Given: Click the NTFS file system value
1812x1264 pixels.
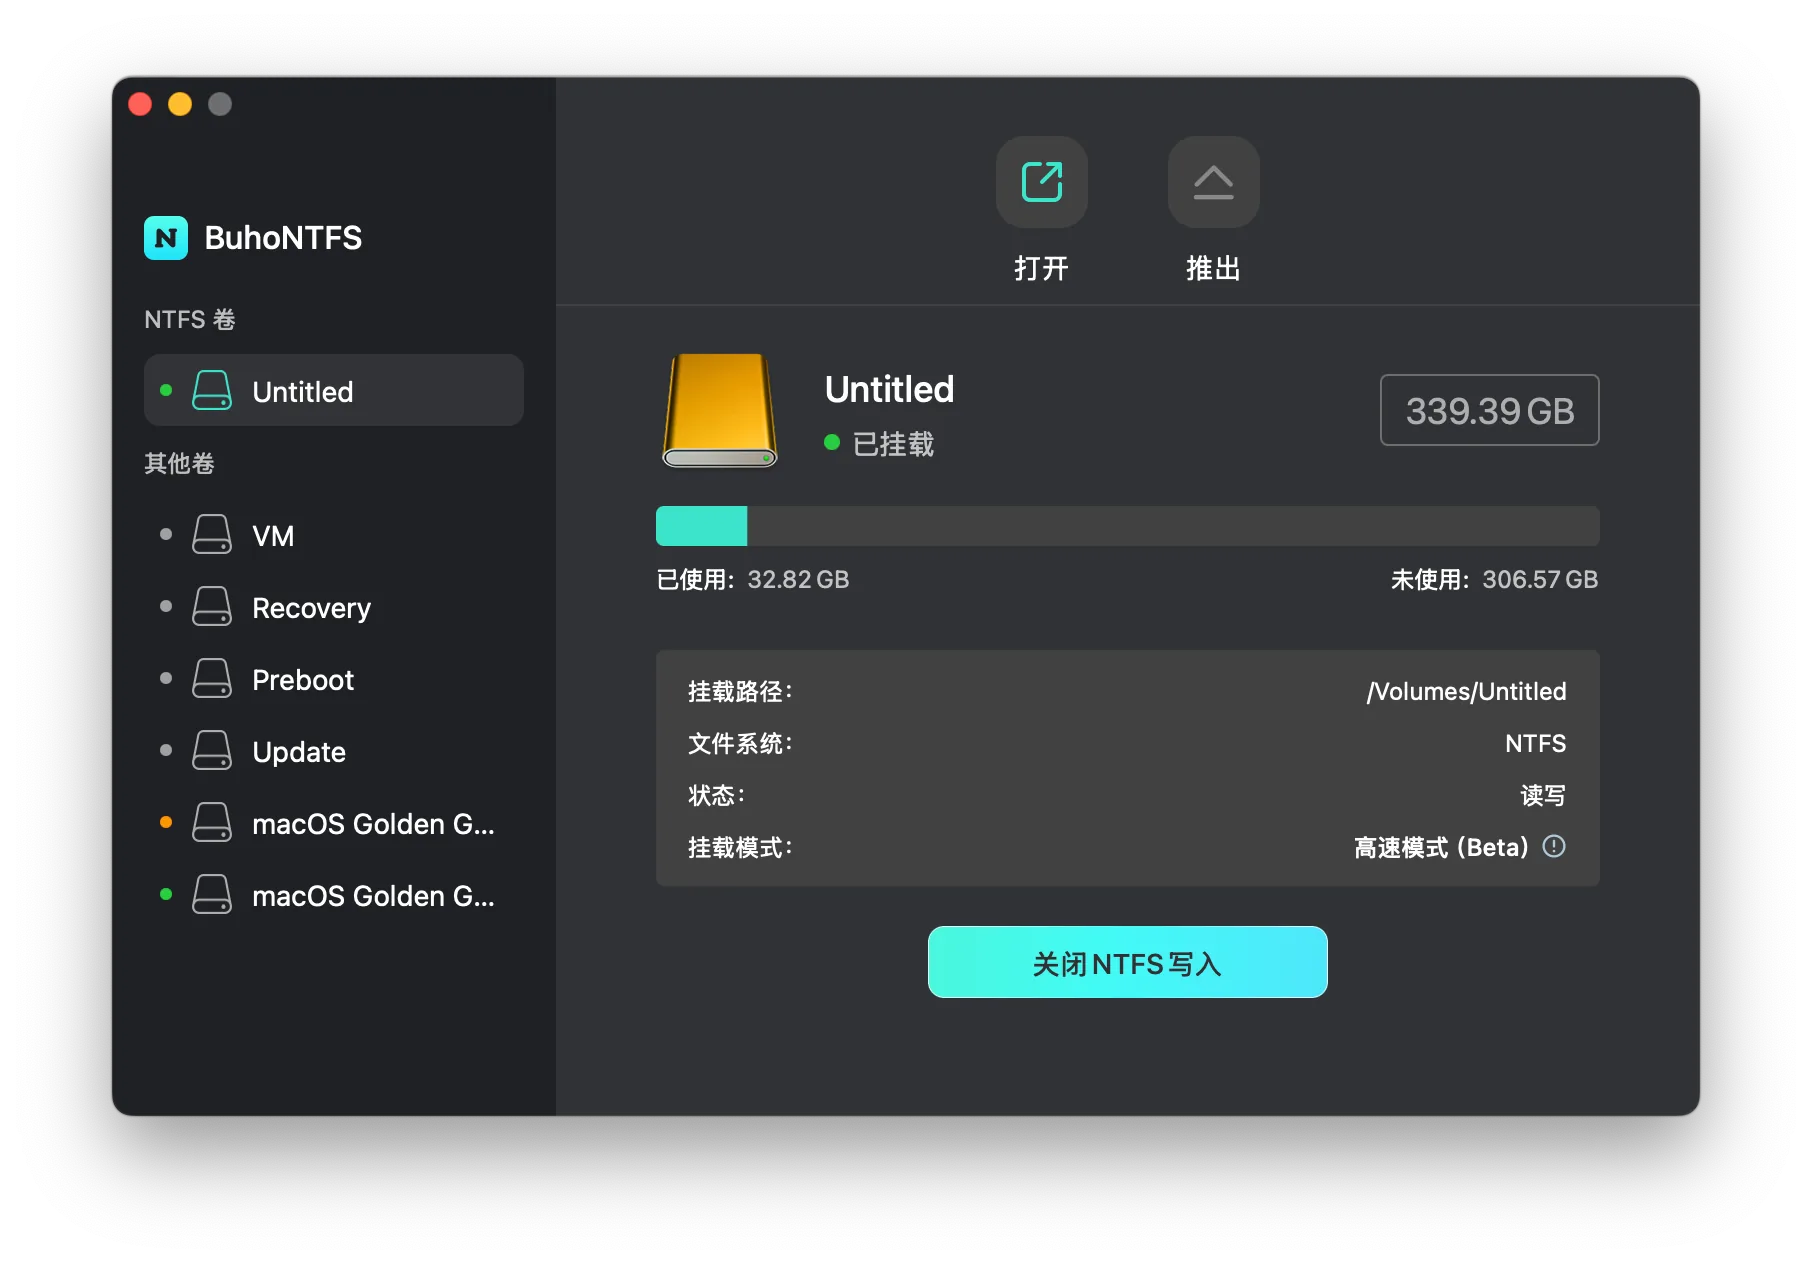Looking at the screenshot, I should pyautogui.click(x=1536, y=743).
